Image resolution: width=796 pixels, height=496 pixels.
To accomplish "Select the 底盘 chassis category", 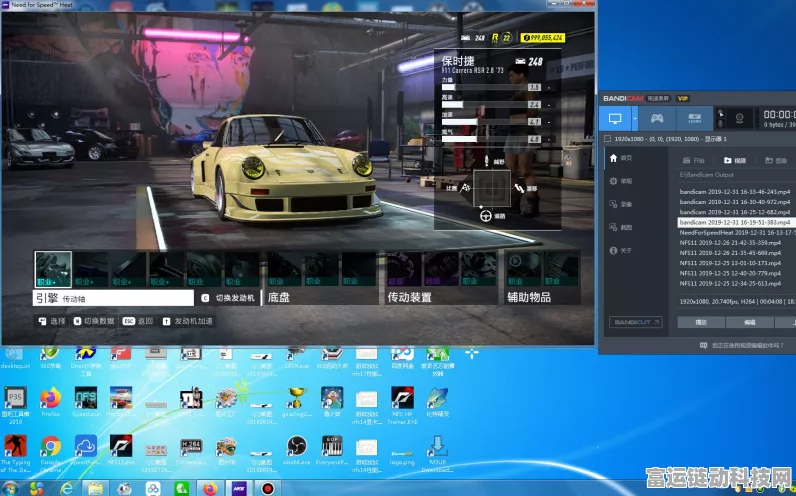I will point(279,297).
